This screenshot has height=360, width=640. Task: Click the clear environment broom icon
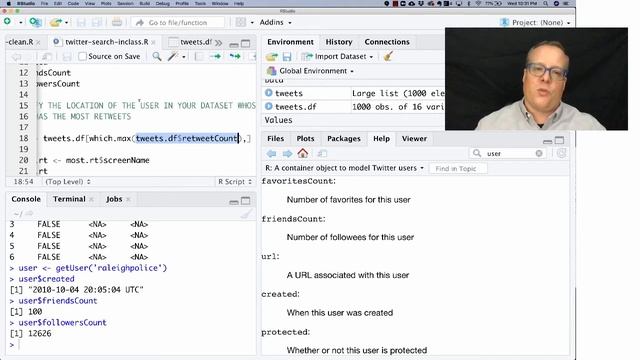388,56
